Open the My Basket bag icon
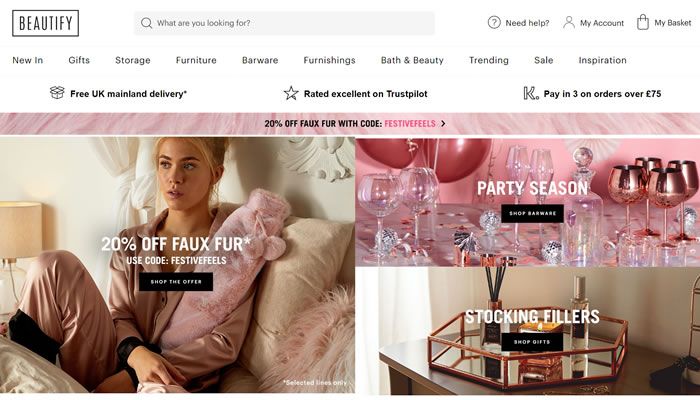Screen dimensions: 700x400 click(x=643, y=22)
